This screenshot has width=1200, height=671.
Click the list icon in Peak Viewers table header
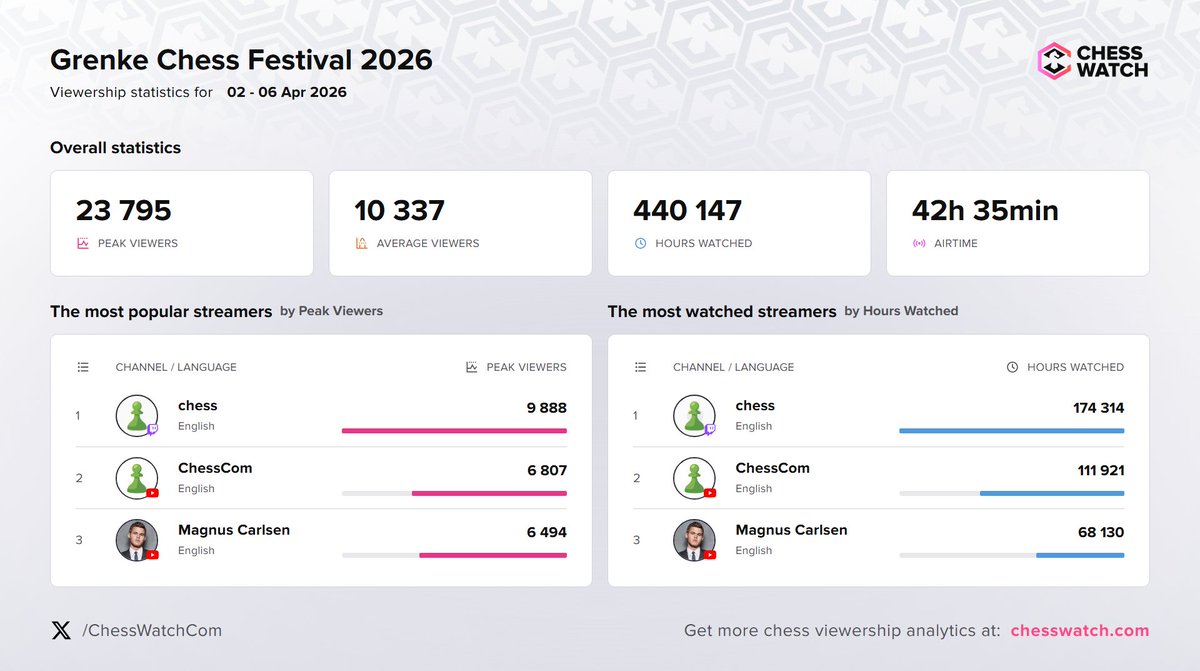tap(83, 367)
